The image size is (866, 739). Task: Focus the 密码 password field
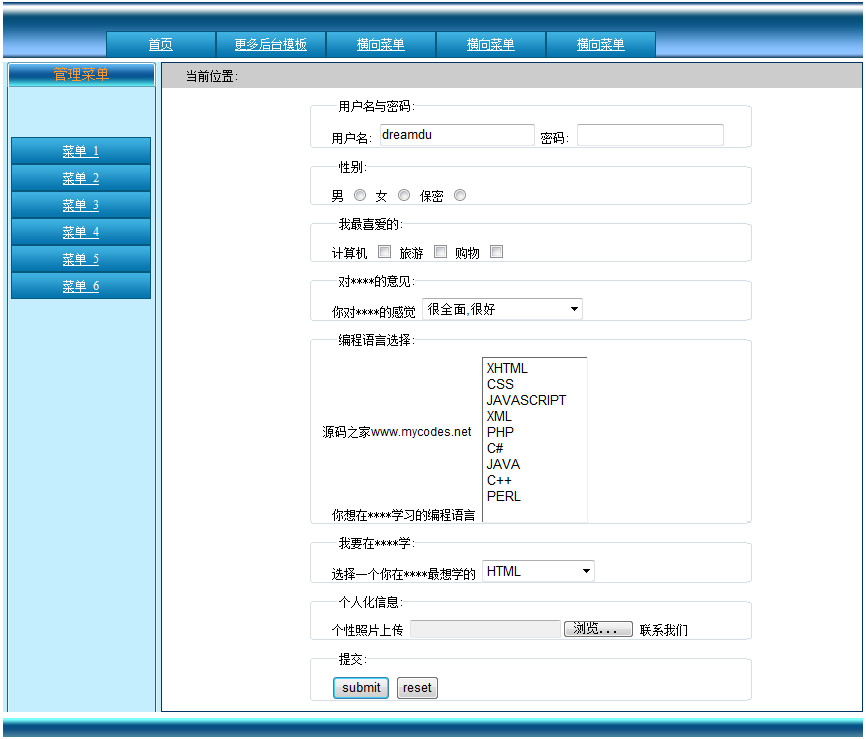(650, 135)
